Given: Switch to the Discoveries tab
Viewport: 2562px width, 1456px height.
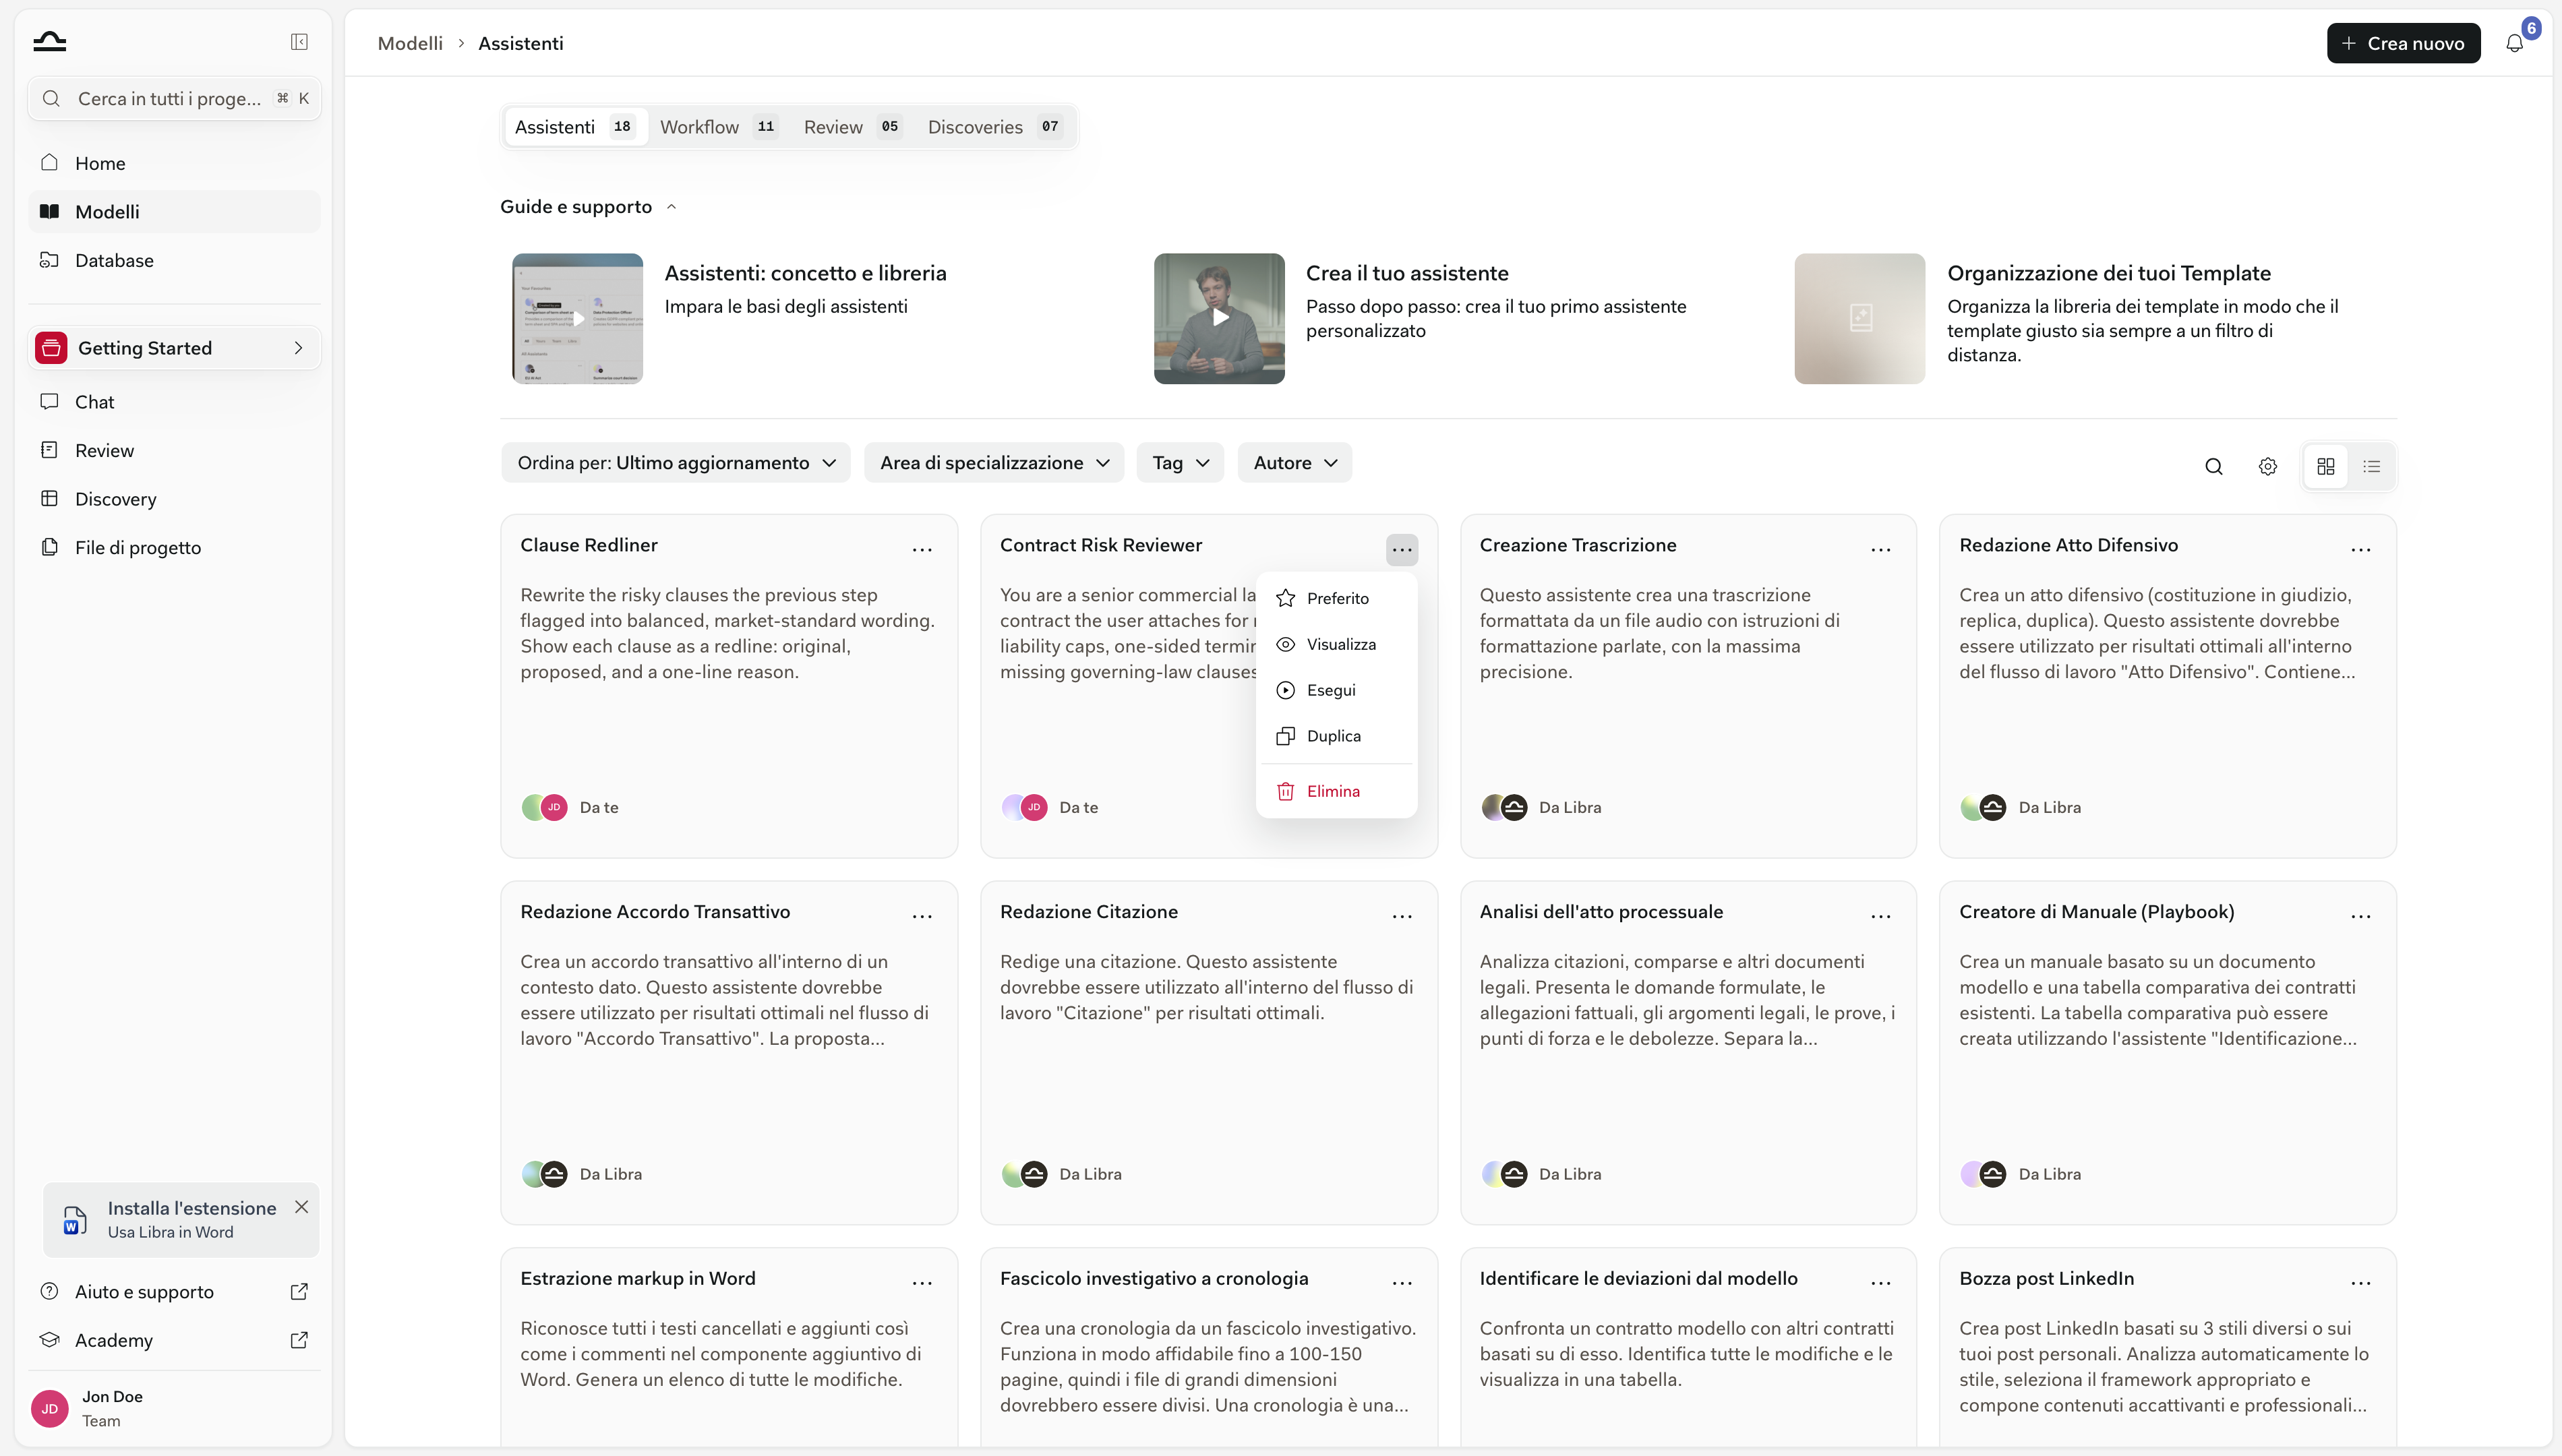Looking at the screenshot, I should click(994, 127).
